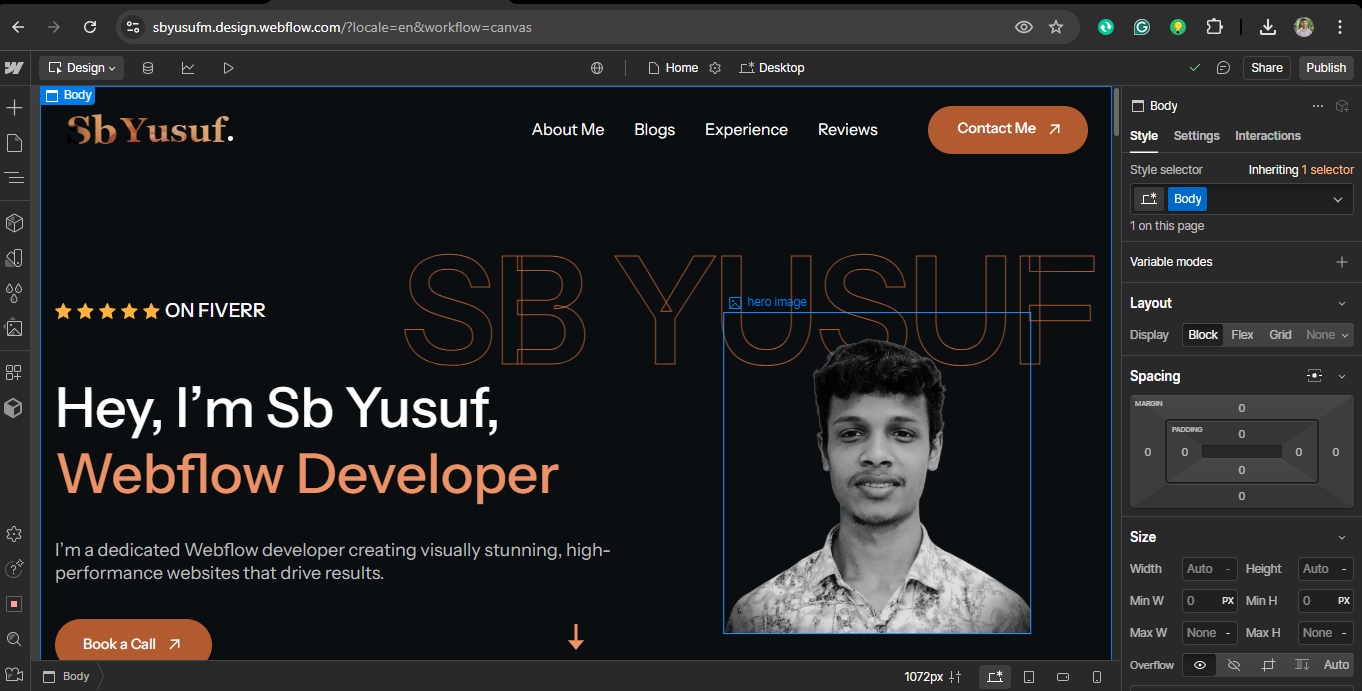The height and width of the screenshot is (691, 1362).
Task: Open the Home page switcher
Action: 672,68
